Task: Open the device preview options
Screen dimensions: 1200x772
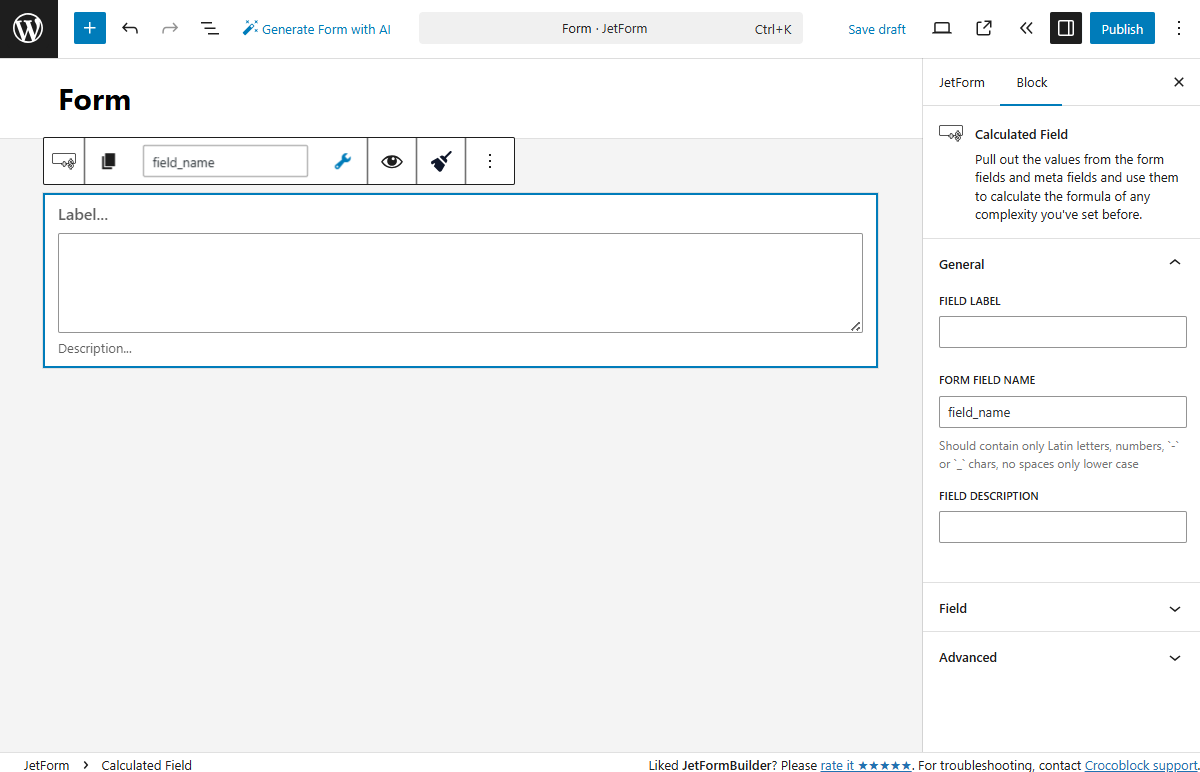Action: (942, 28)
